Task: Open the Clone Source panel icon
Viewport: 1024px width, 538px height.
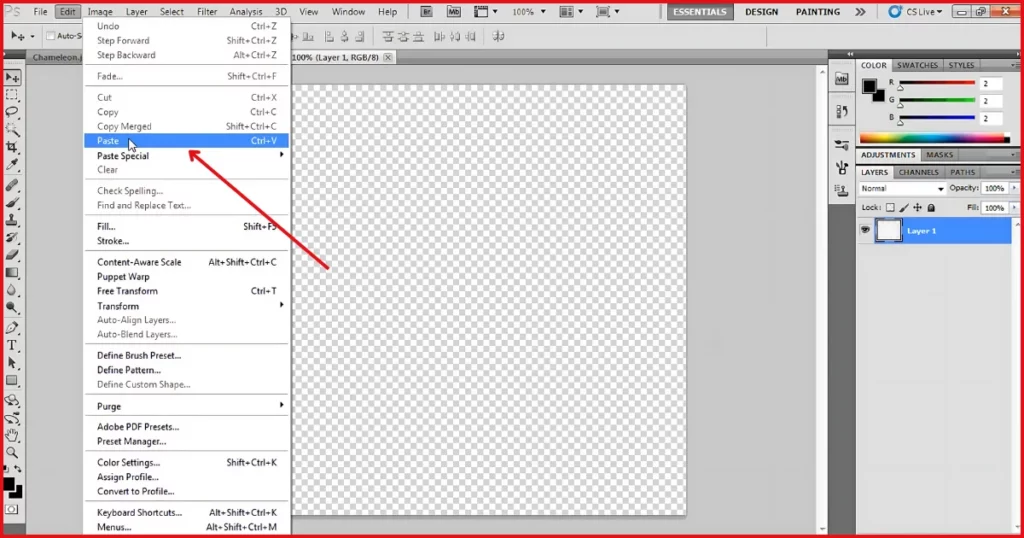Action: click(842, 191)
